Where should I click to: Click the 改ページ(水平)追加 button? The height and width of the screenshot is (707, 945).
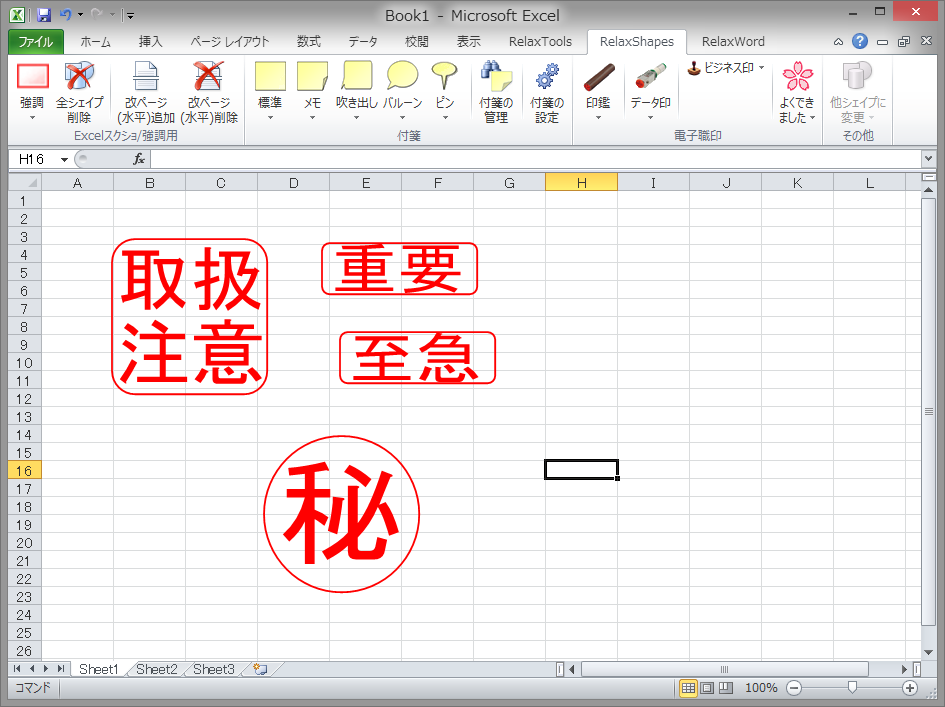pos(145,90)
